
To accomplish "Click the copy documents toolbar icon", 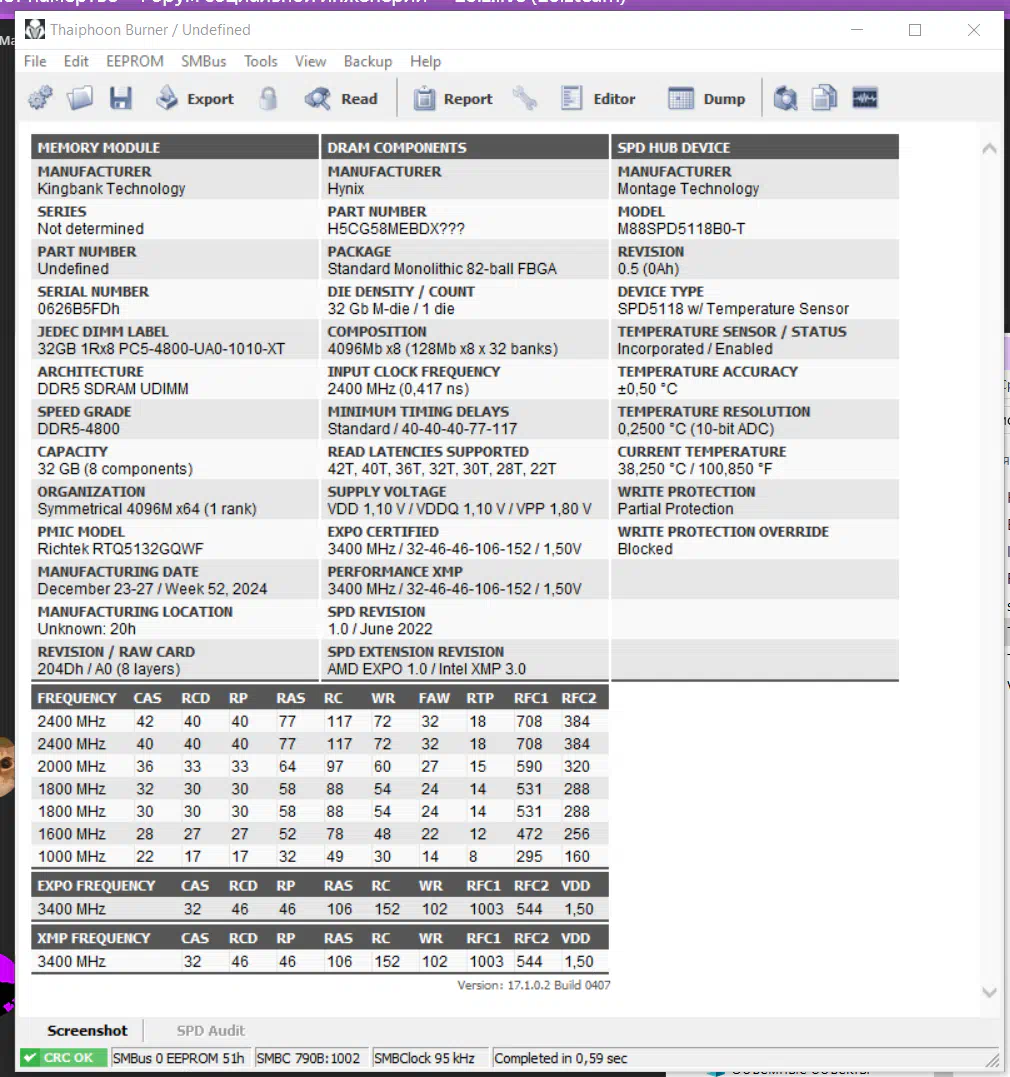I will (824, 98).
